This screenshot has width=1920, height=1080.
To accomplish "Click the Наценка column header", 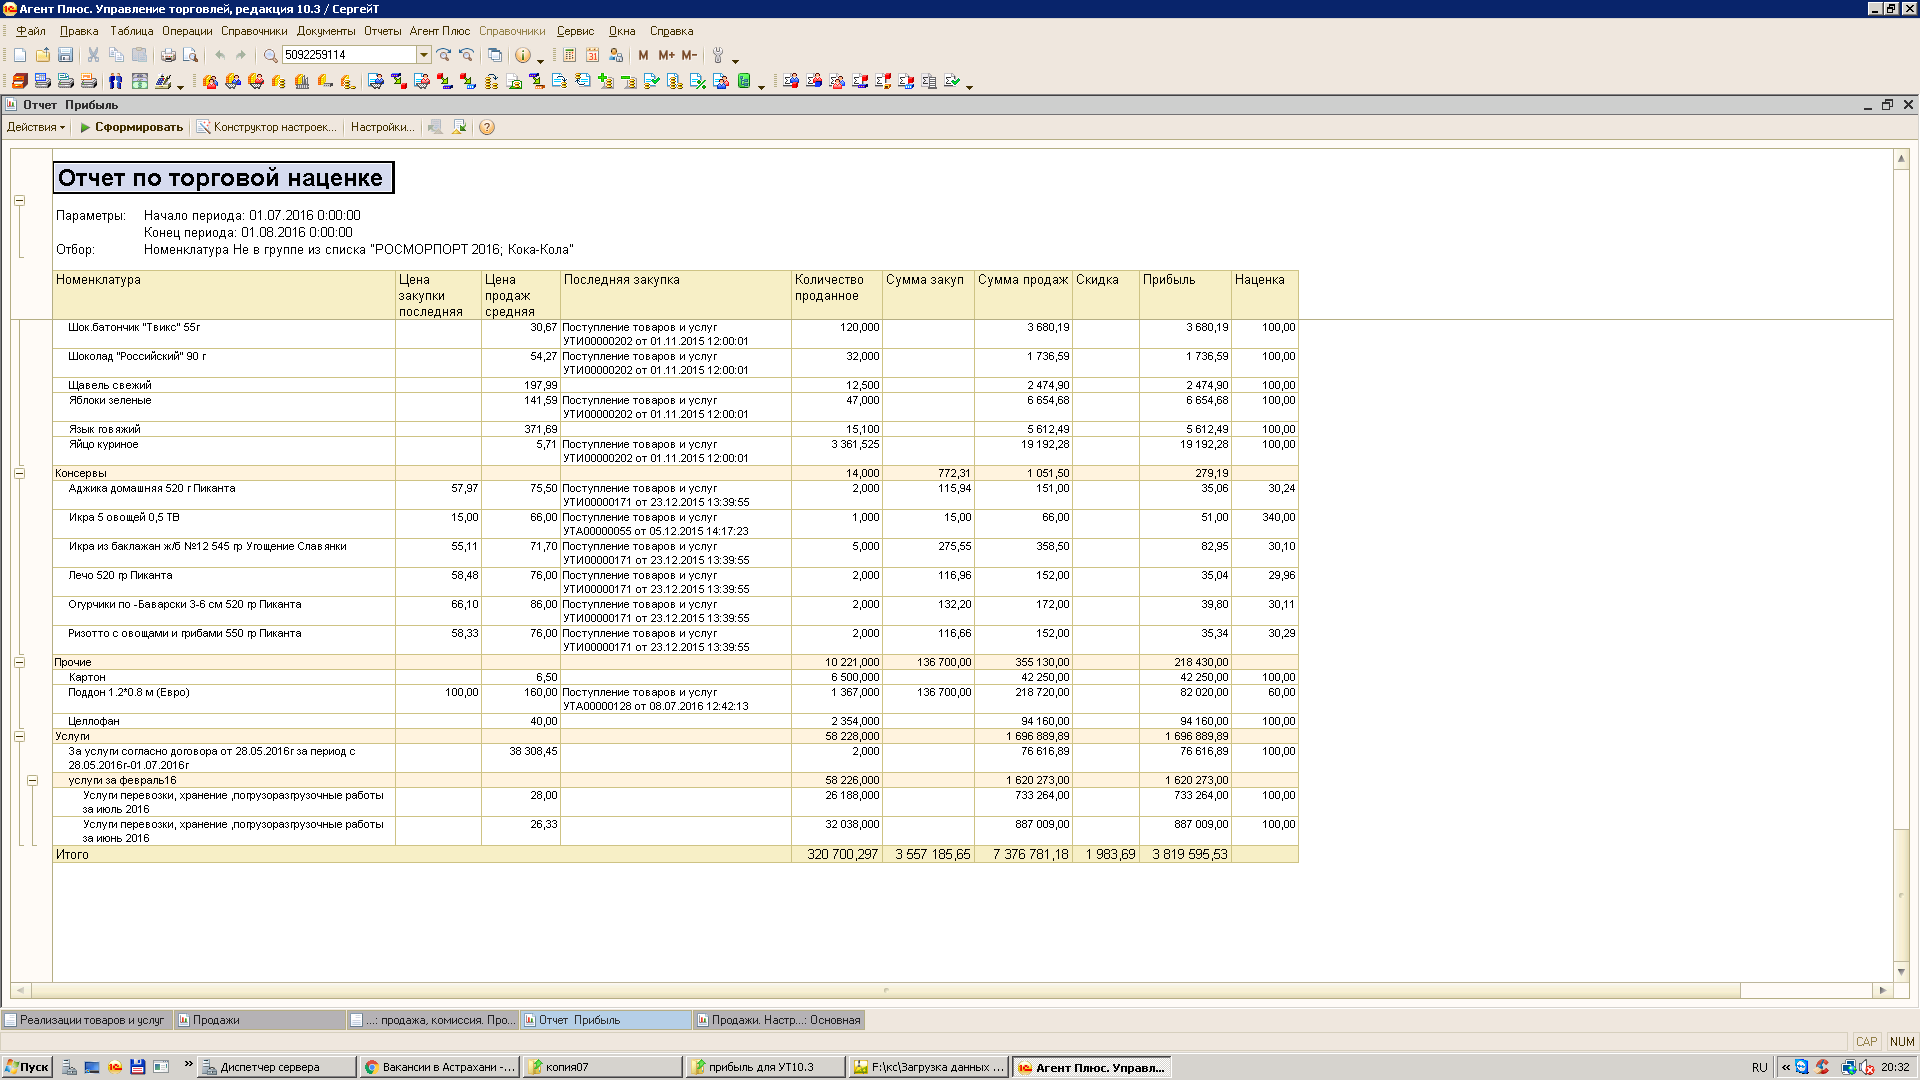I will click(x=1264, y=295).
